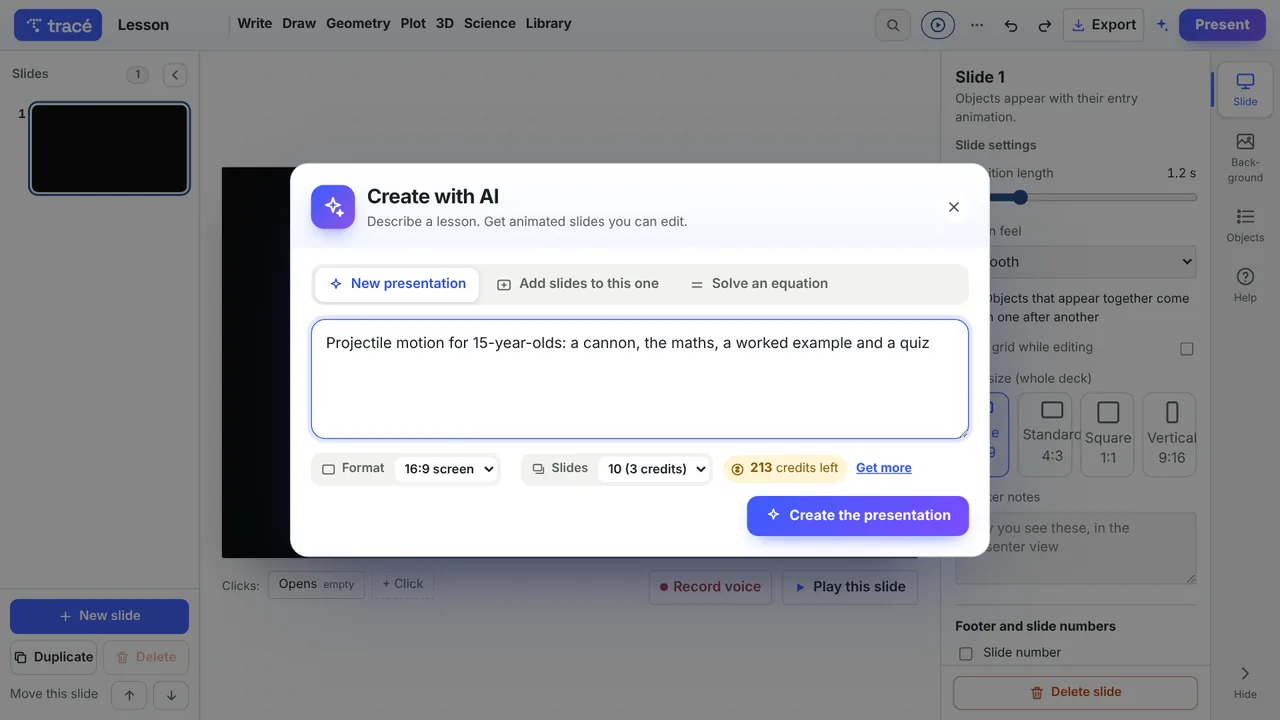The height and width of the screenshot is (720, 1280).
Task: Select the Square 1:1 slide size
Action: click(x=1108, y=434)
